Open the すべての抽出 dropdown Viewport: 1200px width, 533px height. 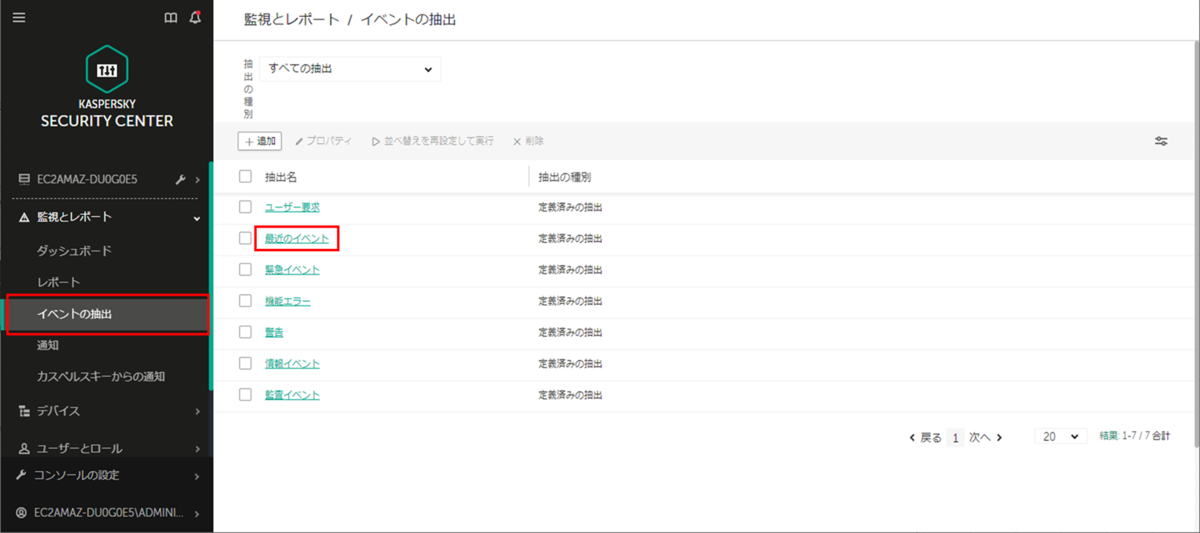pos(350,69)
